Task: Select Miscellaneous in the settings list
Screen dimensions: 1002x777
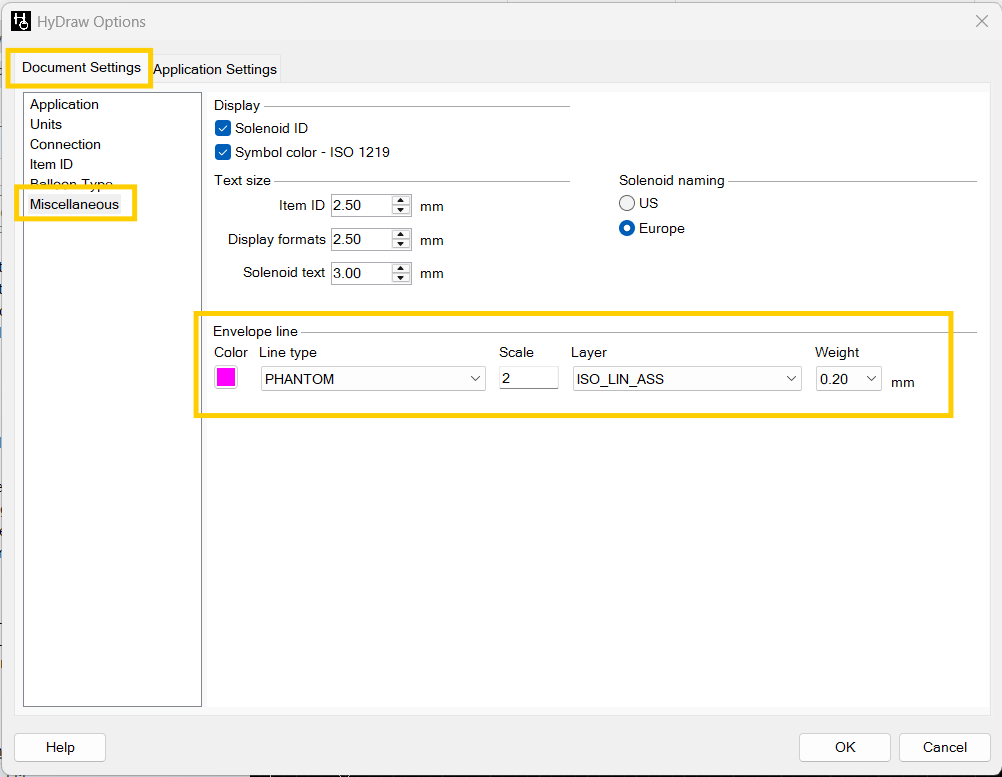Action: (x=74, y=204)
